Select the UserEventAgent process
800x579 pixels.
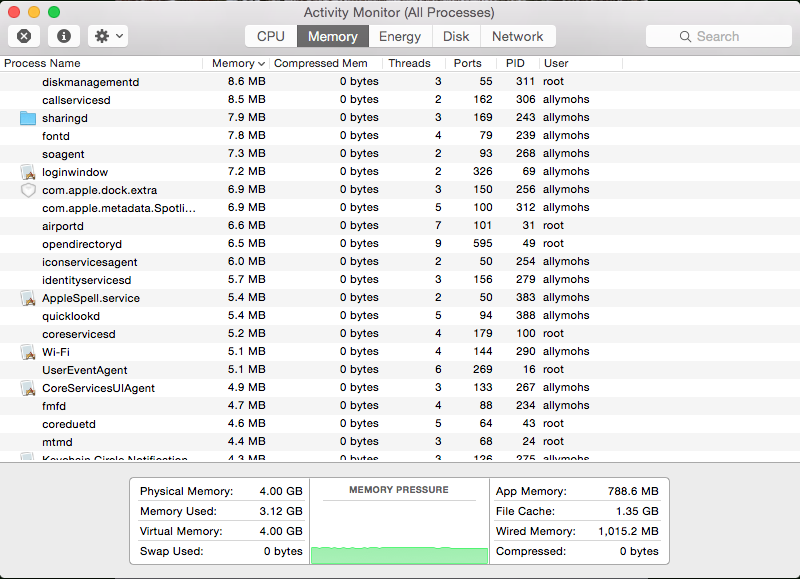pos(85,370)
